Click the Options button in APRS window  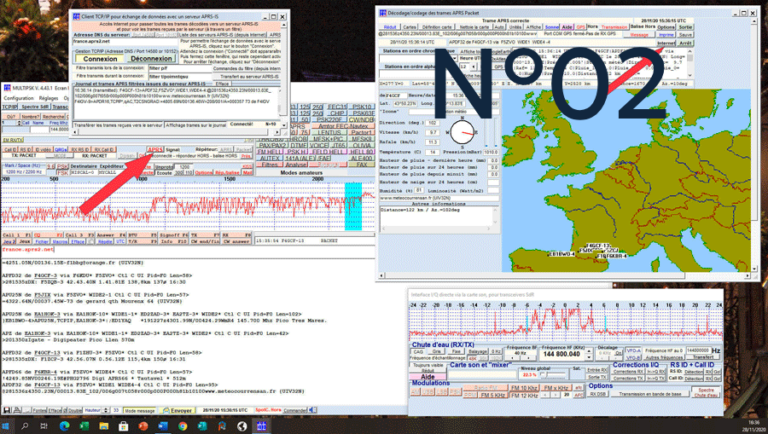(x=666, y=27)
